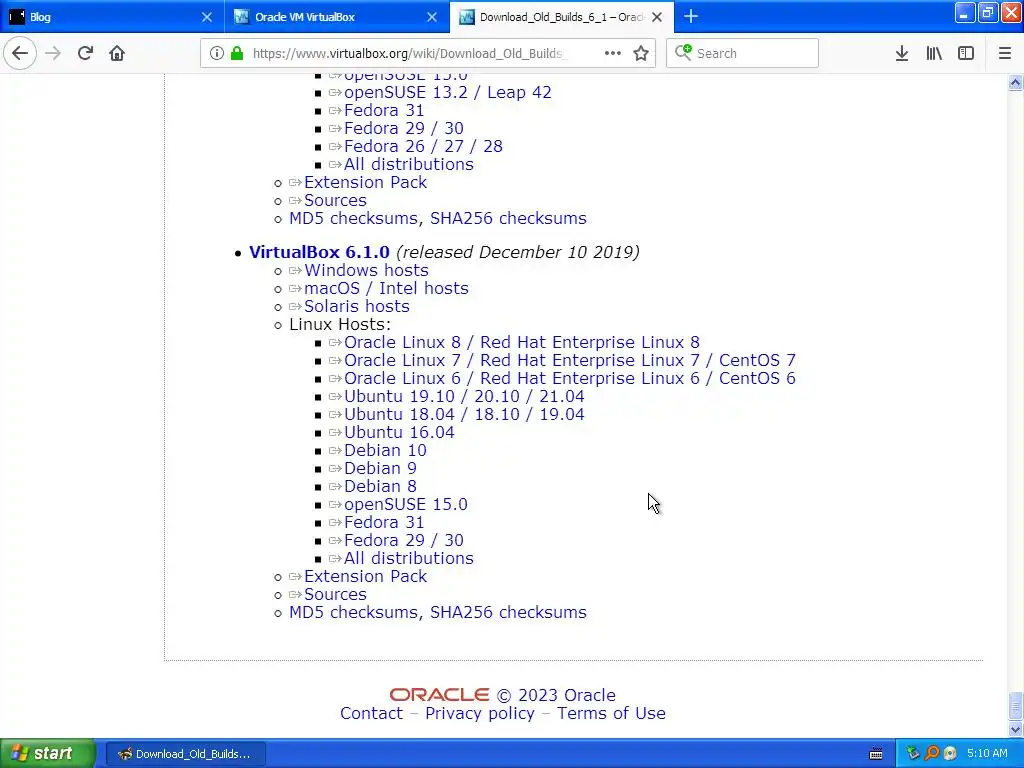Open the Contact footer link
Image resolution: width=1024 pixels, height=768 pixels.
(371, 713)
